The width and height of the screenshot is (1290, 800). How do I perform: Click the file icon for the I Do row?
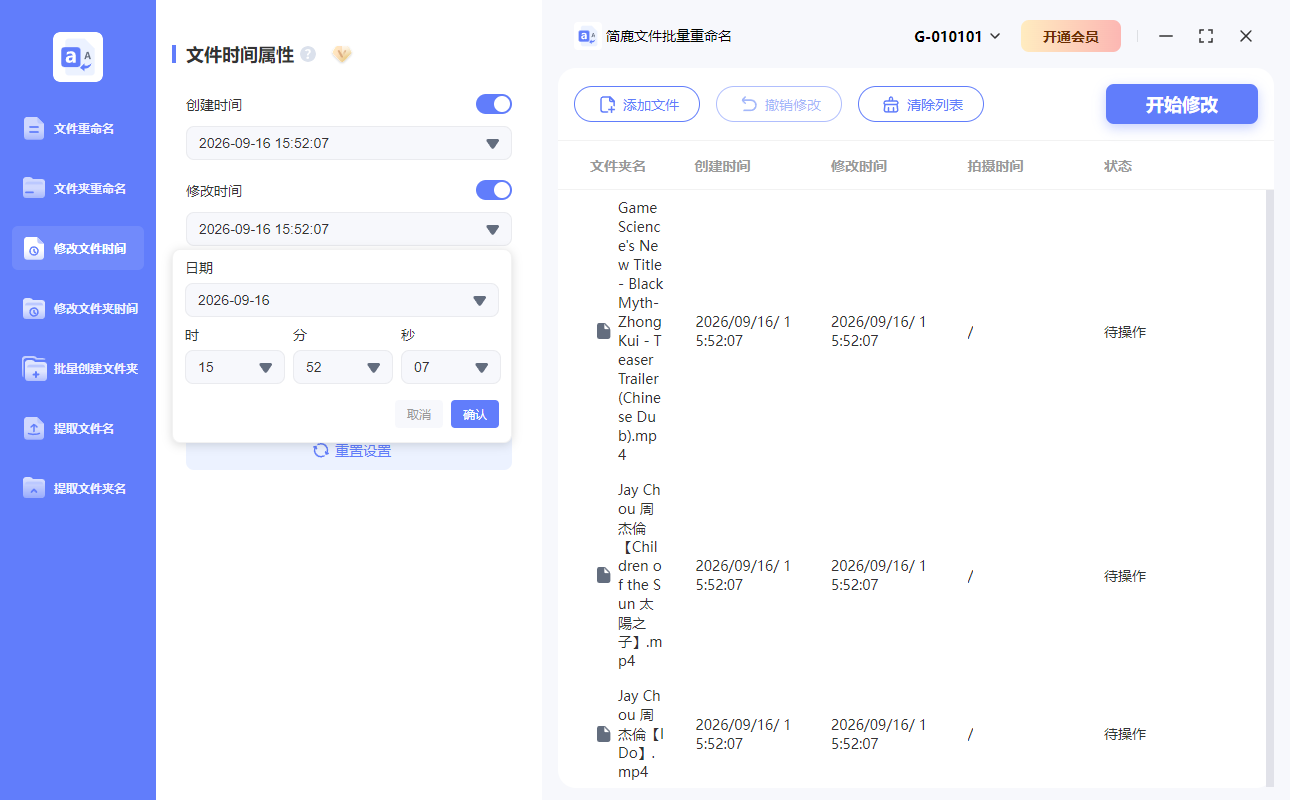603,734
